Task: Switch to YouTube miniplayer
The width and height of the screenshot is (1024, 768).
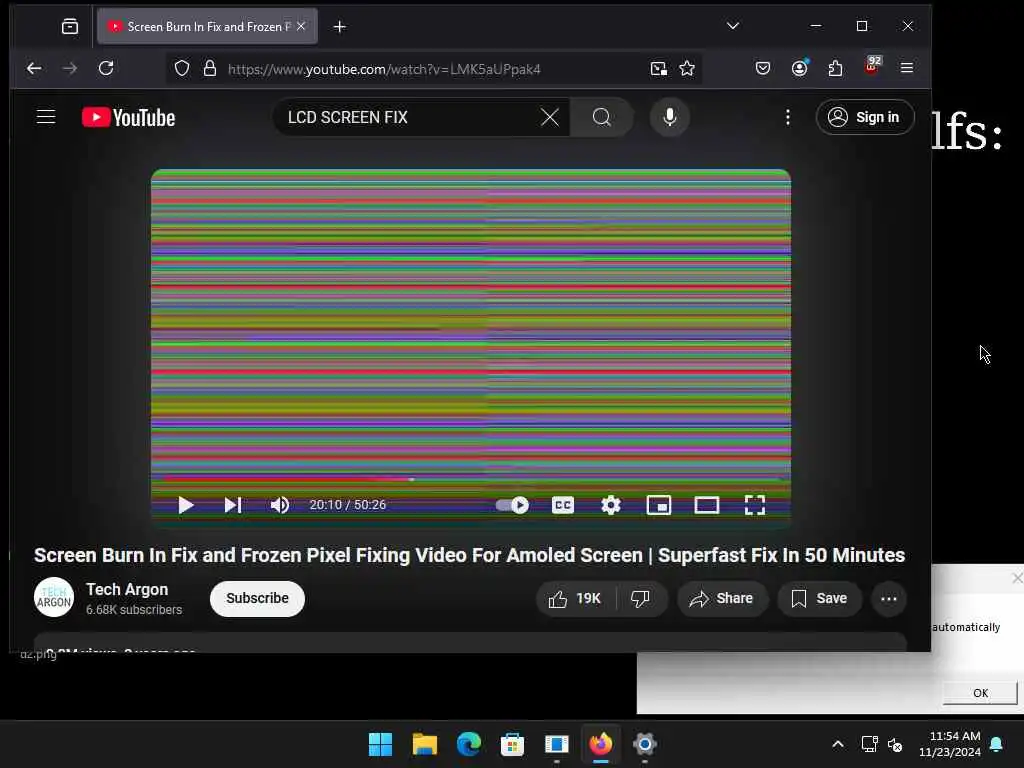Action: coord(659,505)
